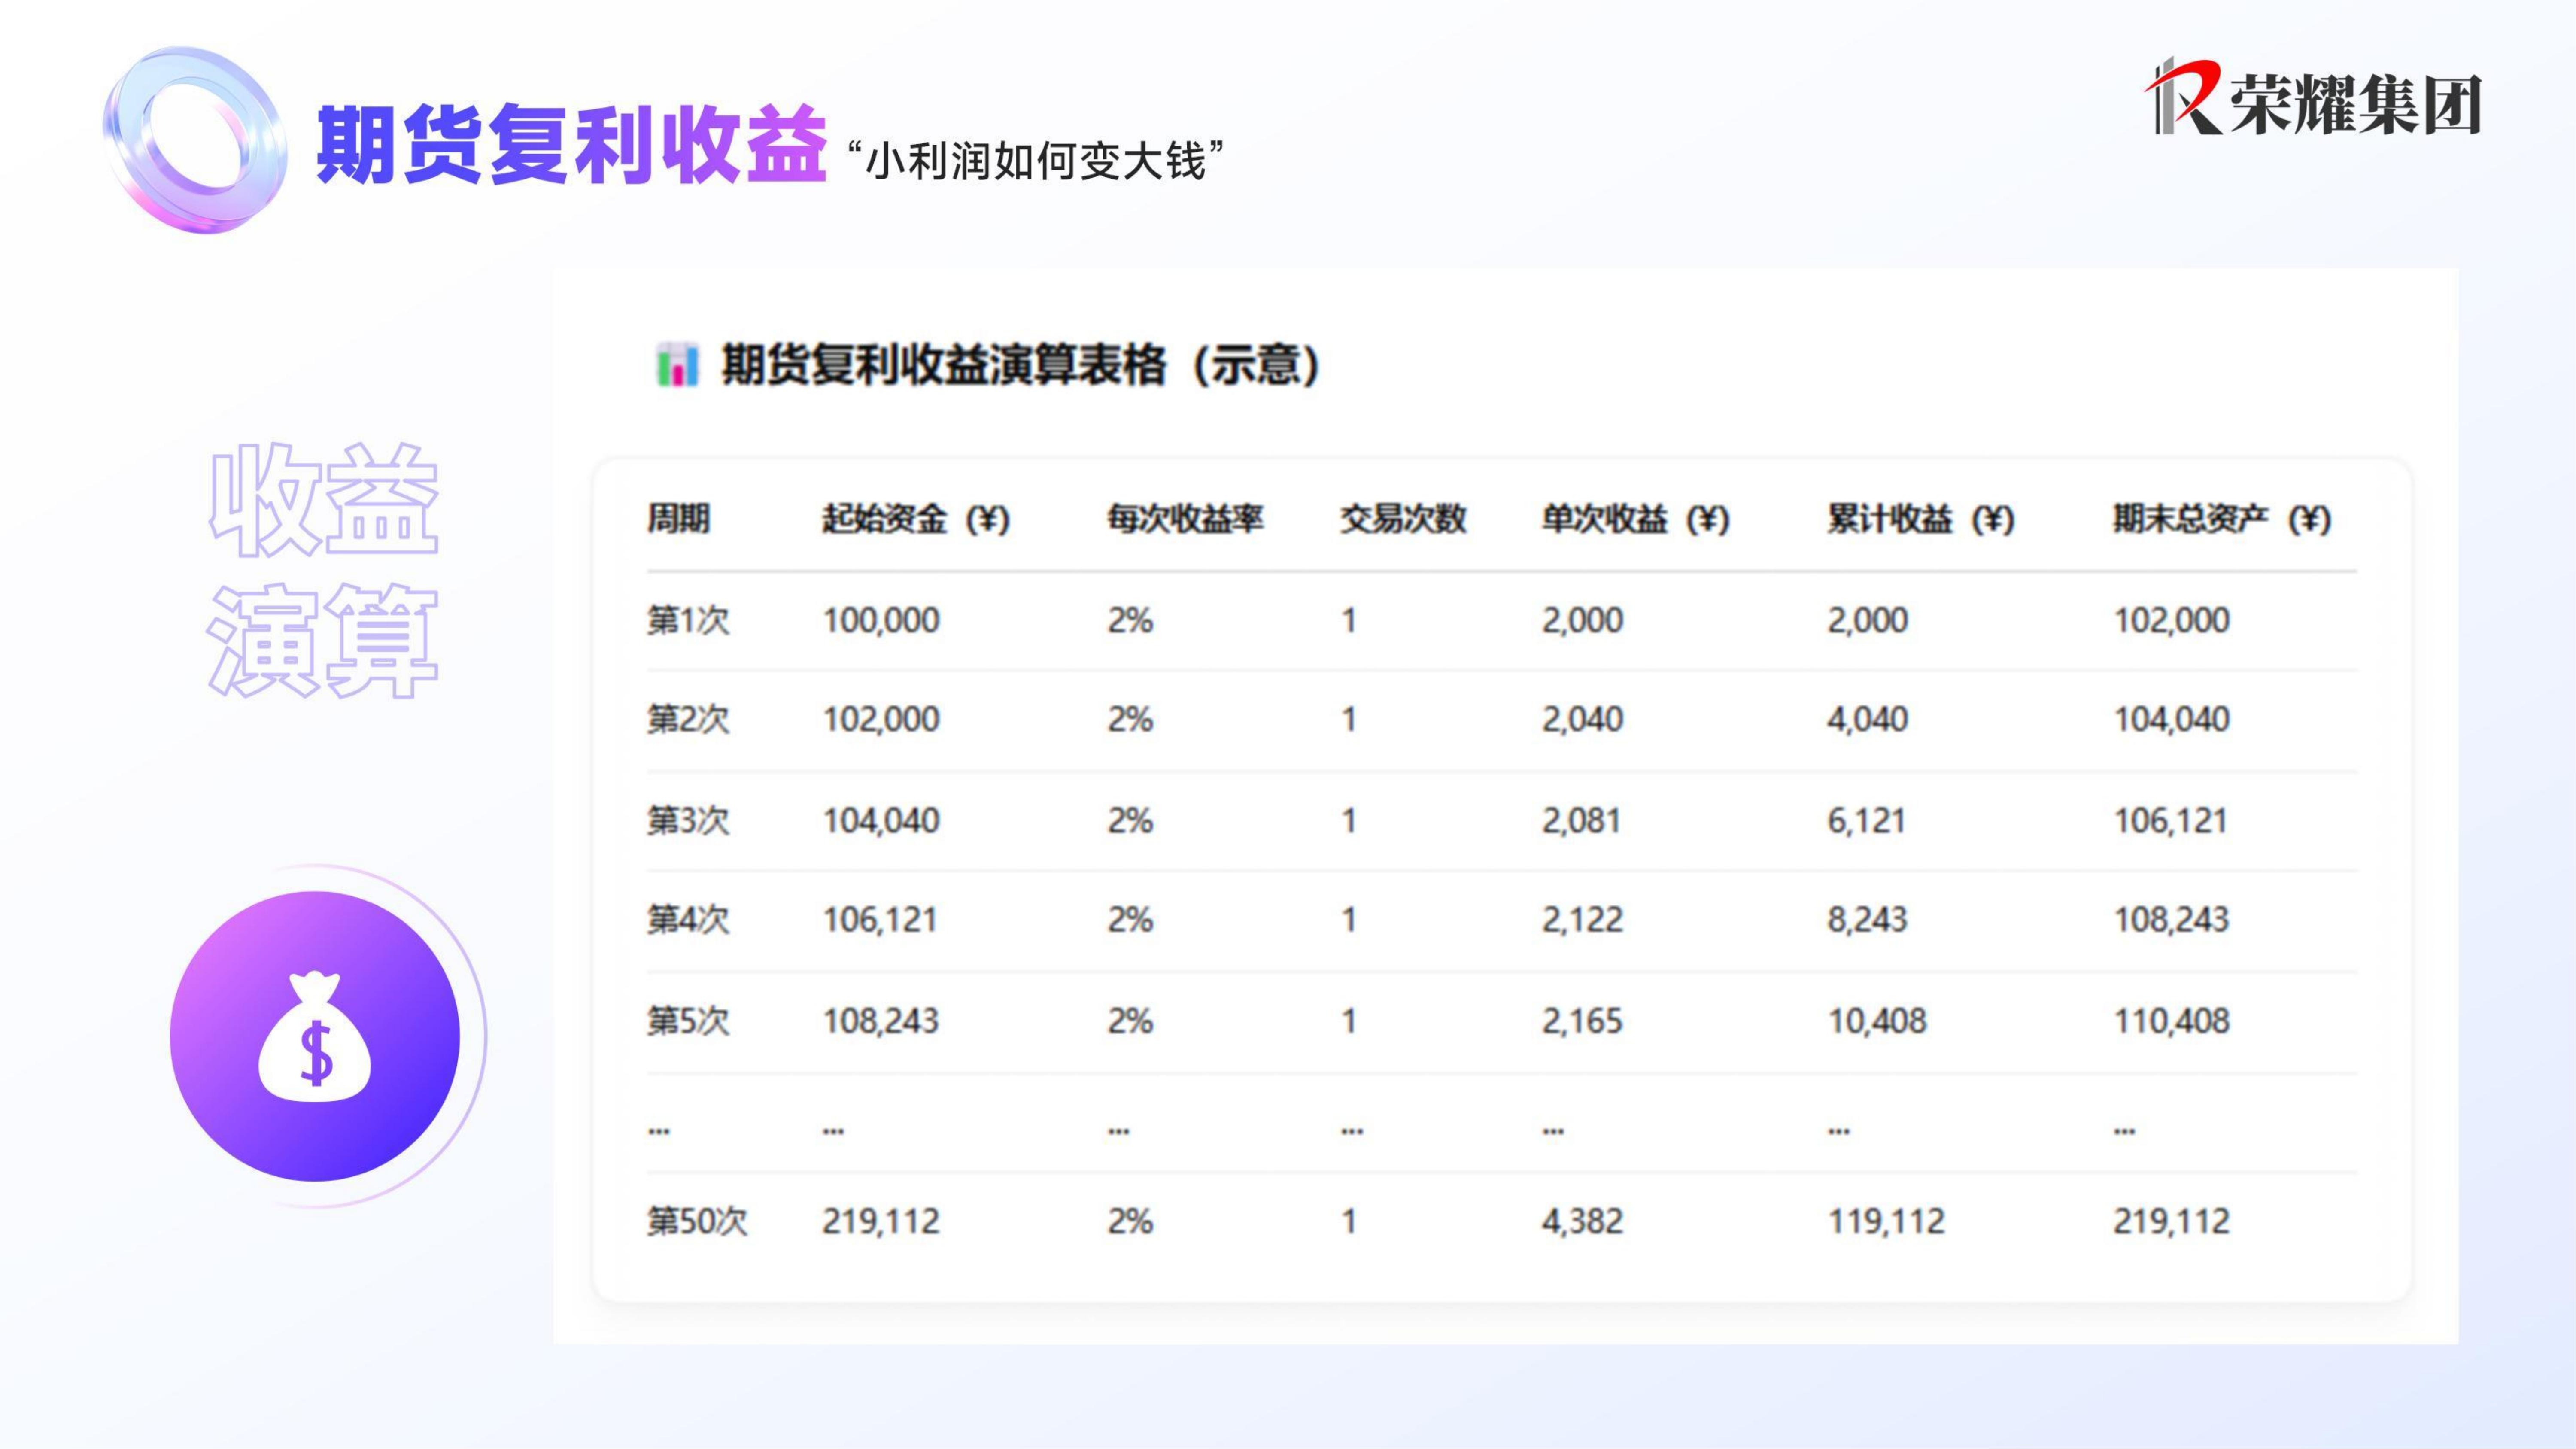Click ending assets 104,040 in 第2次 row
Screen dimensions: 2576x1449
[2172, 720]
